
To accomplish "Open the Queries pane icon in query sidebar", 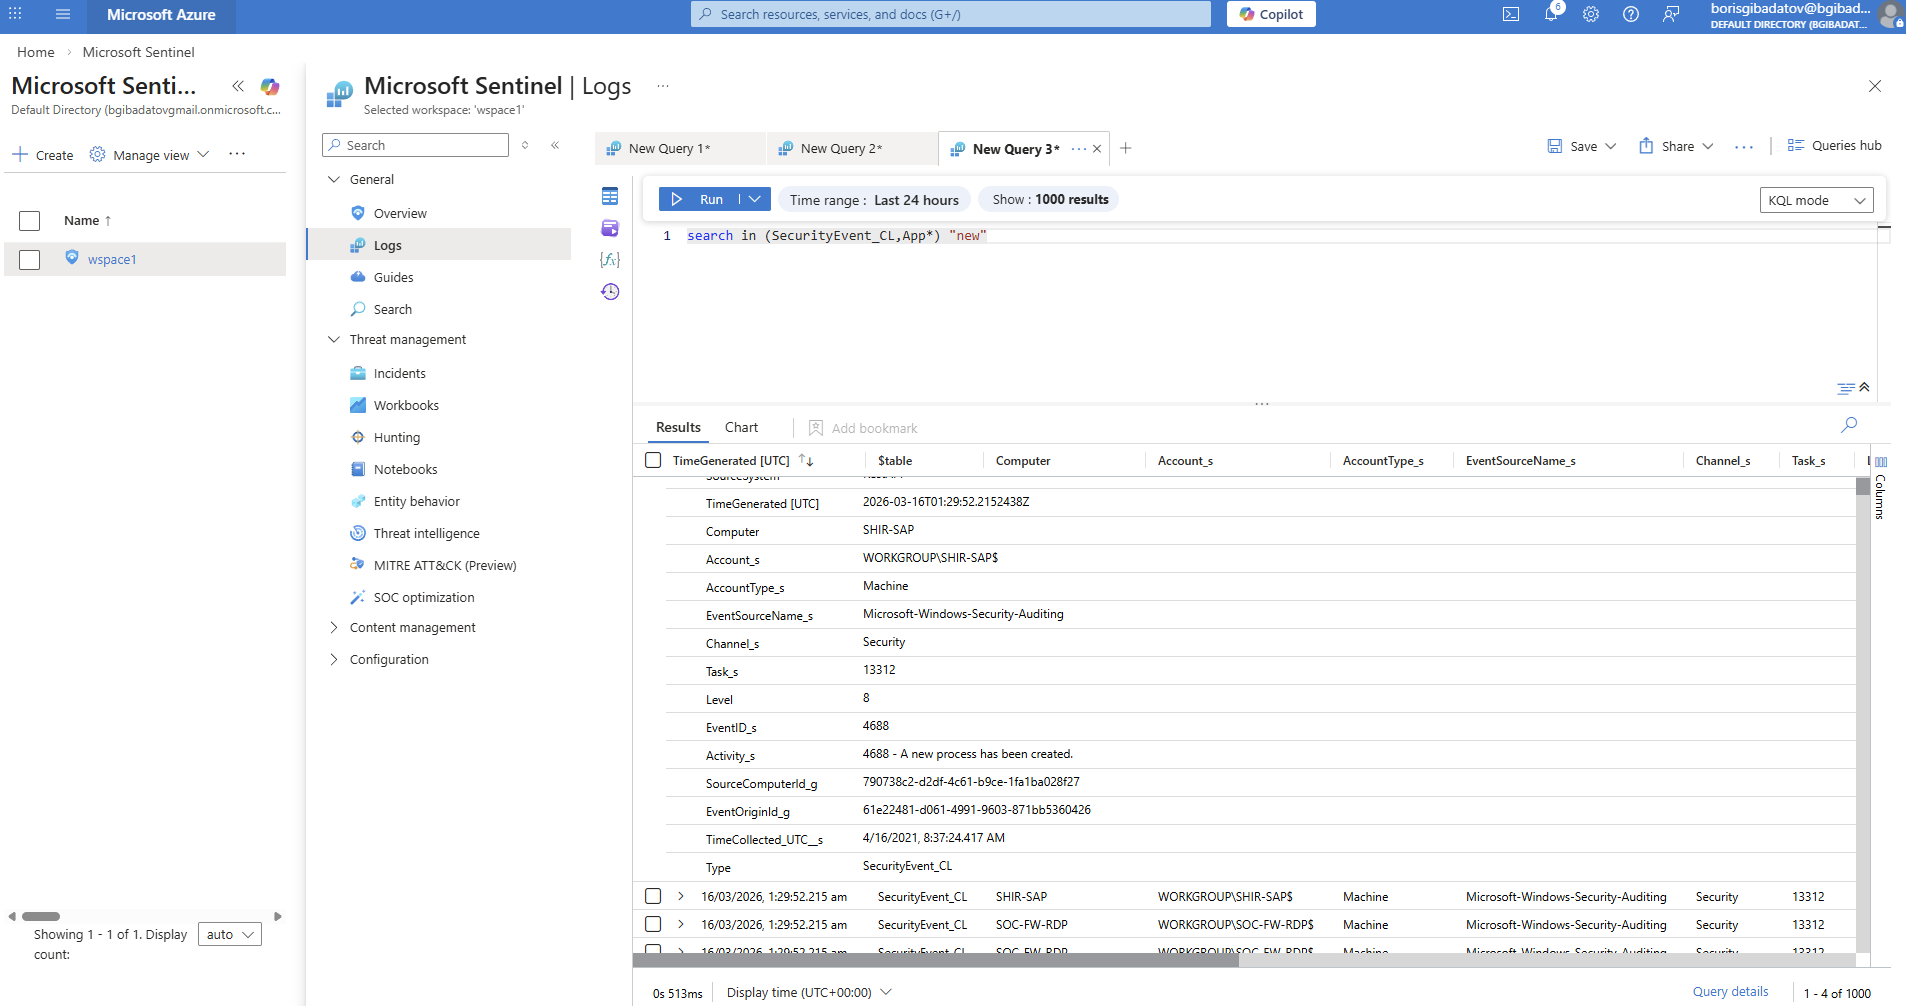I will click(610, 228).
